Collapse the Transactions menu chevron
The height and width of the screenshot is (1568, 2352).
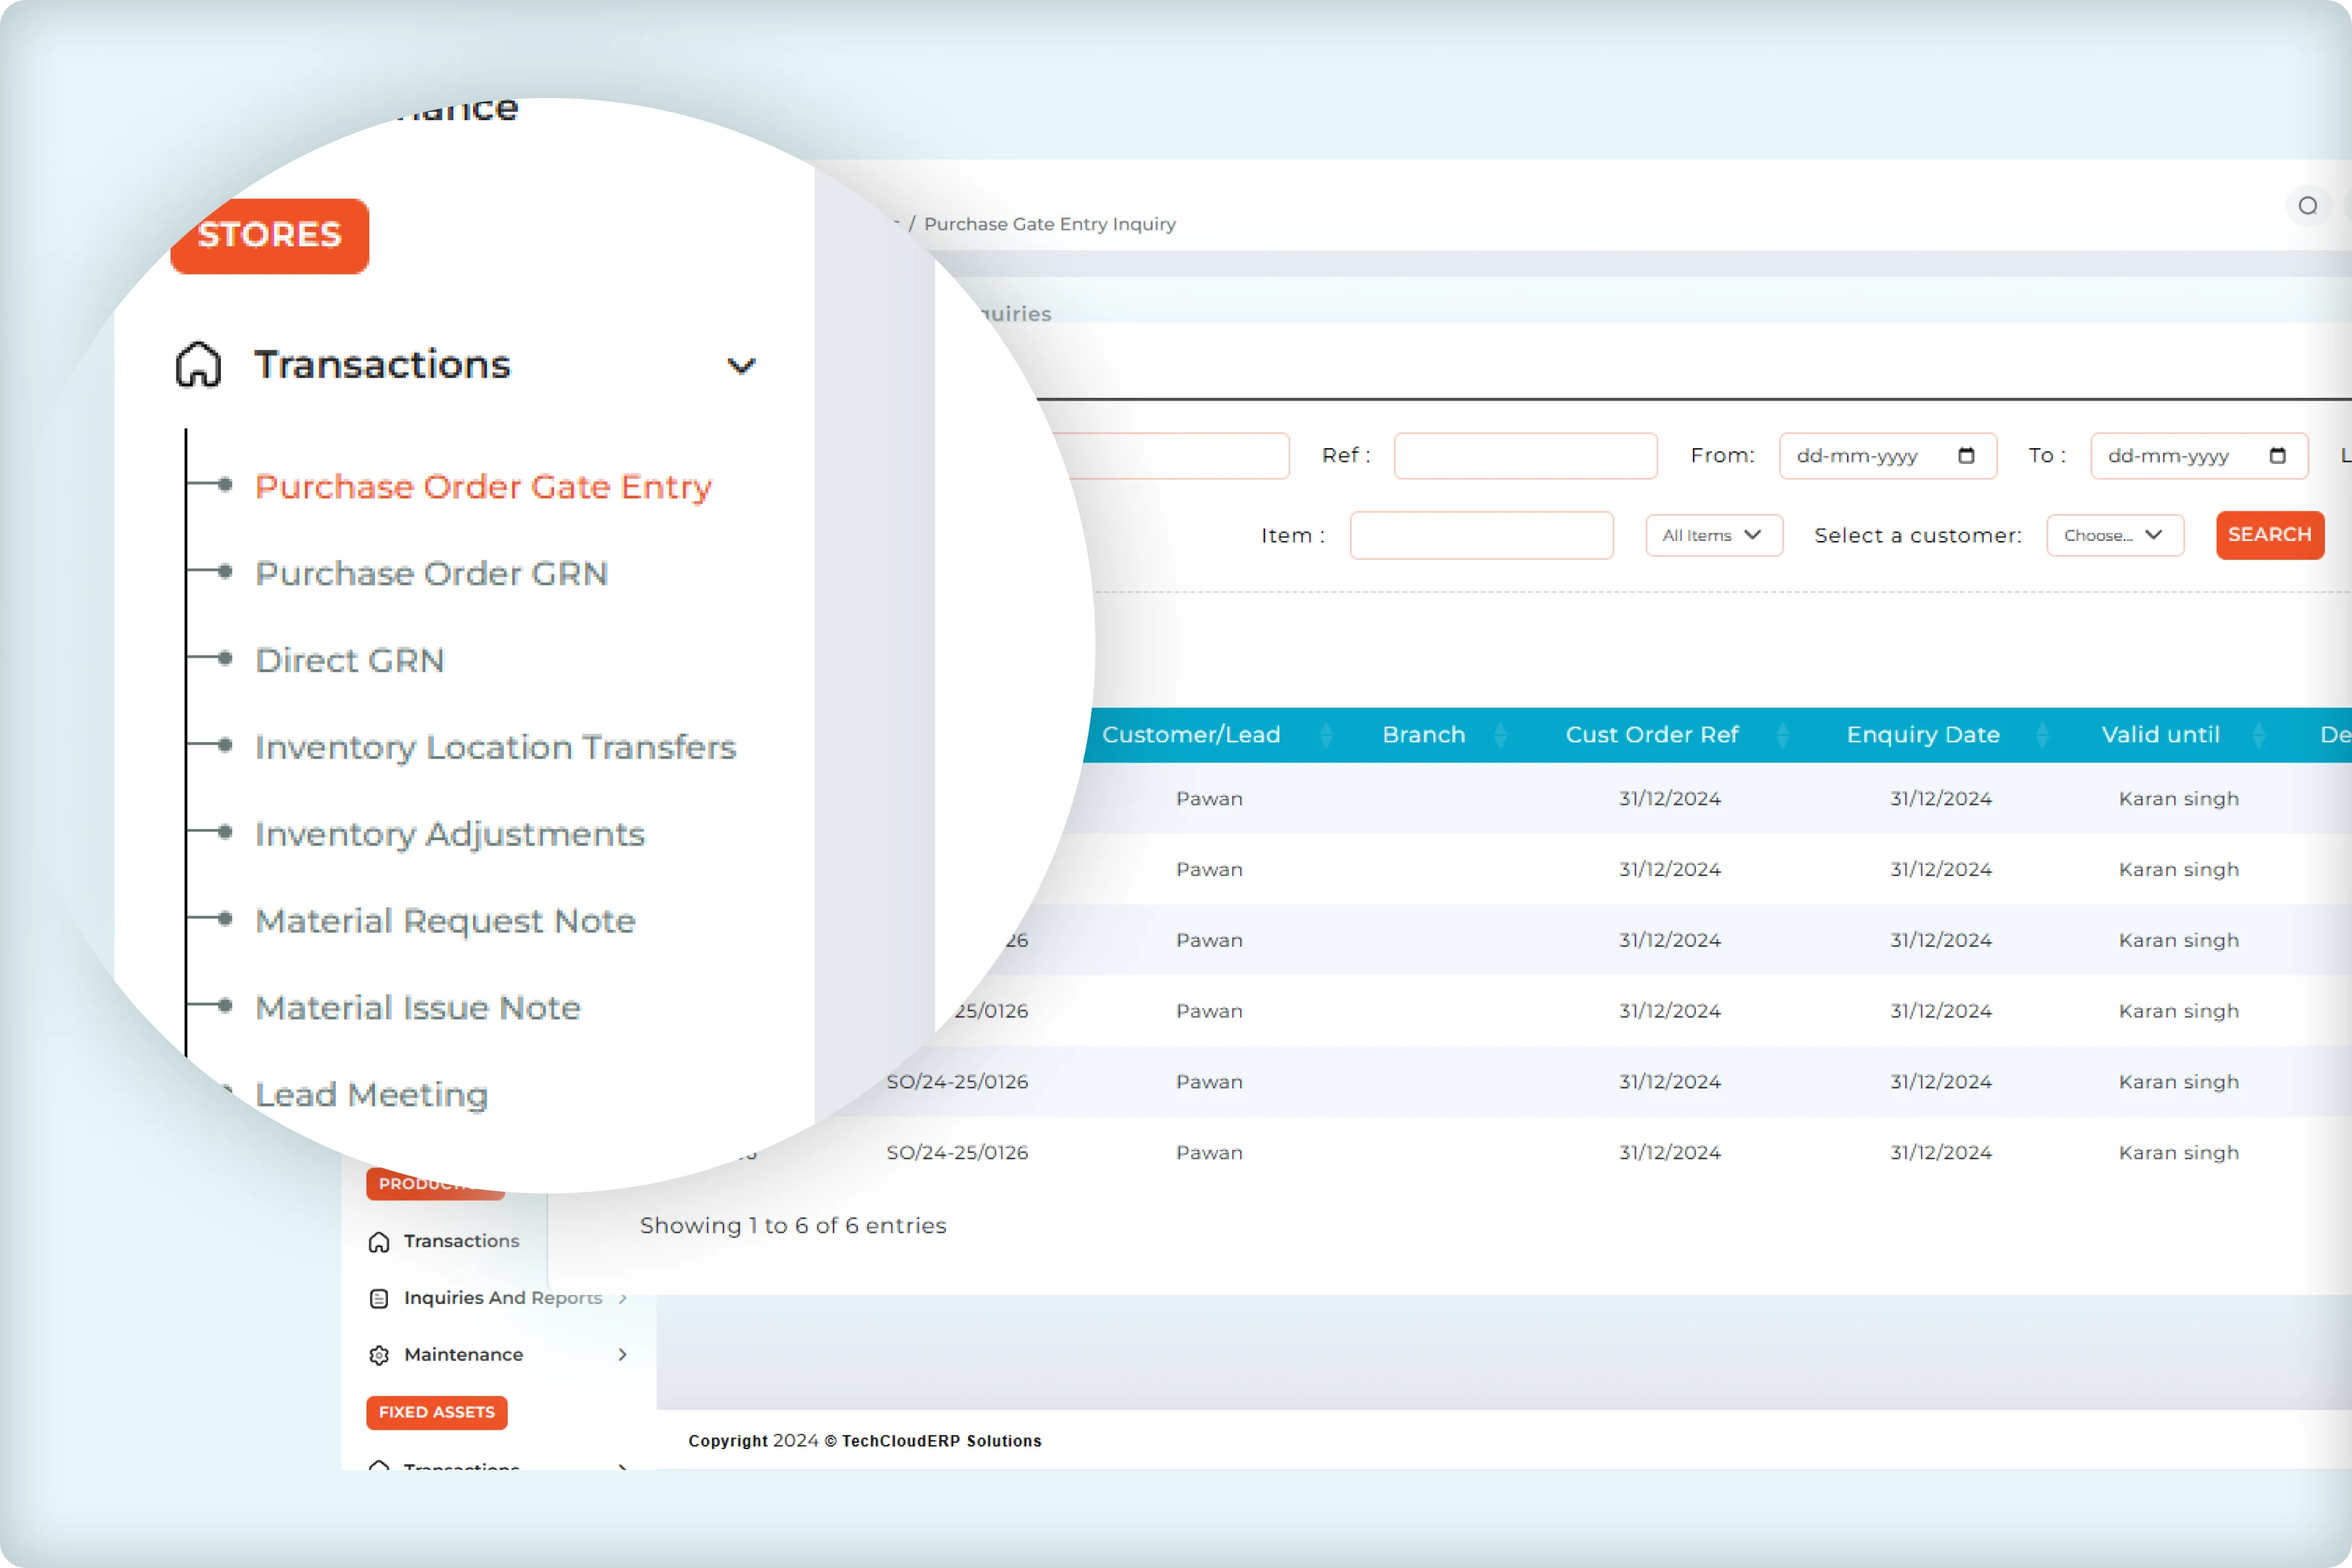pos(741,366)
